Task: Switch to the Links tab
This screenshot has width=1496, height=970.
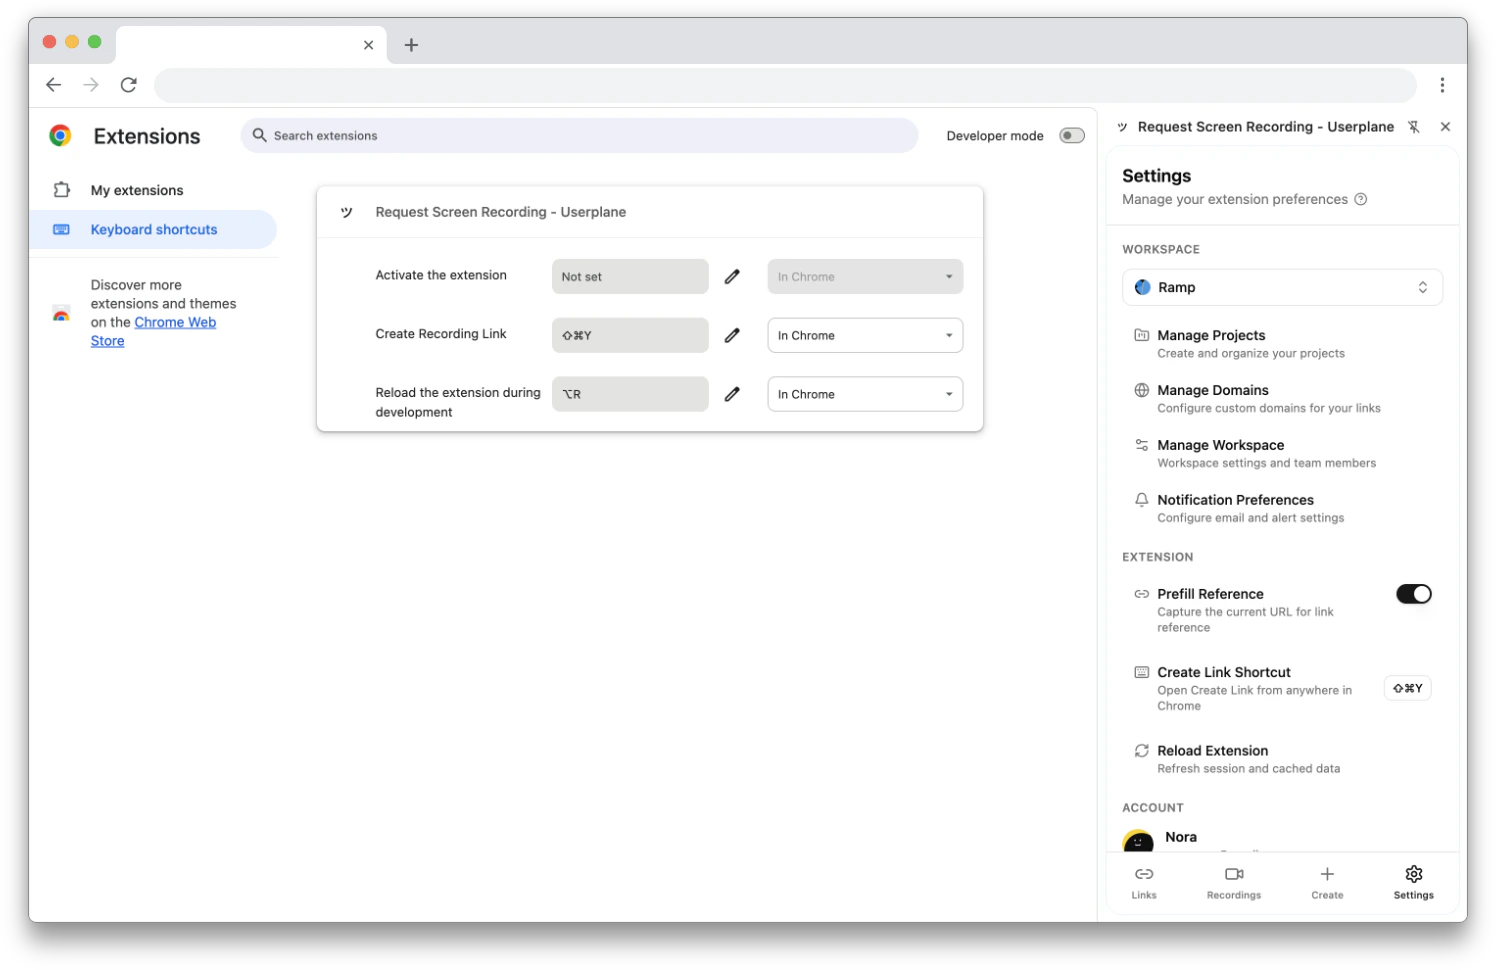Action: click(x=1144, y=882)
